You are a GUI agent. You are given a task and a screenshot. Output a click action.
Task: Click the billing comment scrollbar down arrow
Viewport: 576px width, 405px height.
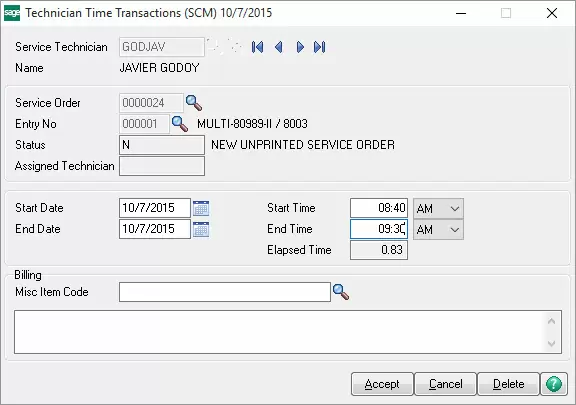point(551,344)
